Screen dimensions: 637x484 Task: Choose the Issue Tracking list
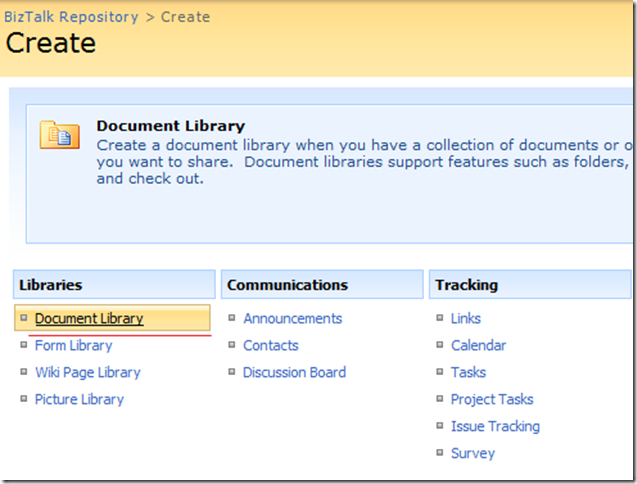(495, 427)
